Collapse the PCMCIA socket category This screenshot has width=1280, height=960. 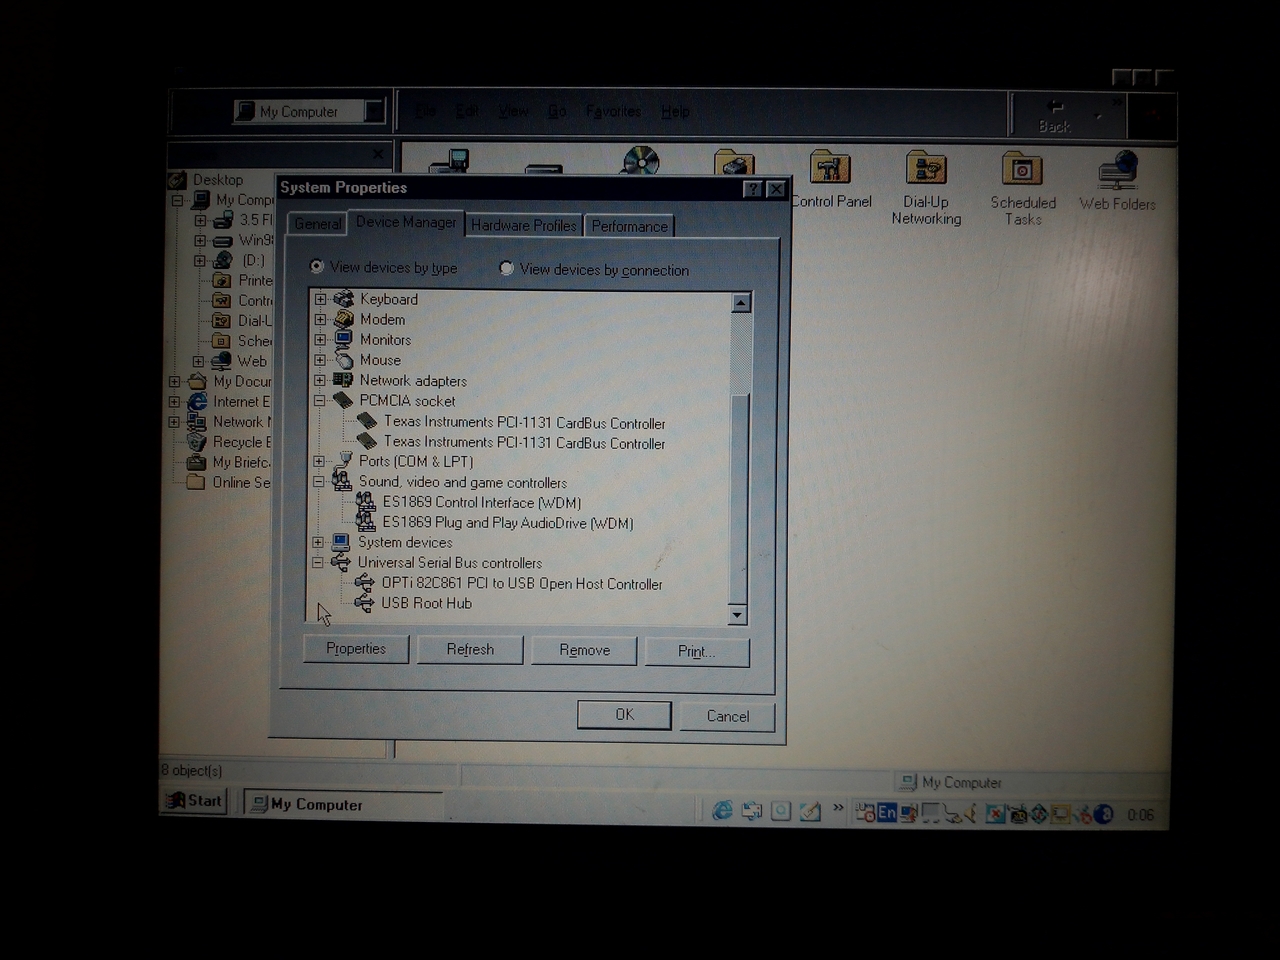[319, 400]
